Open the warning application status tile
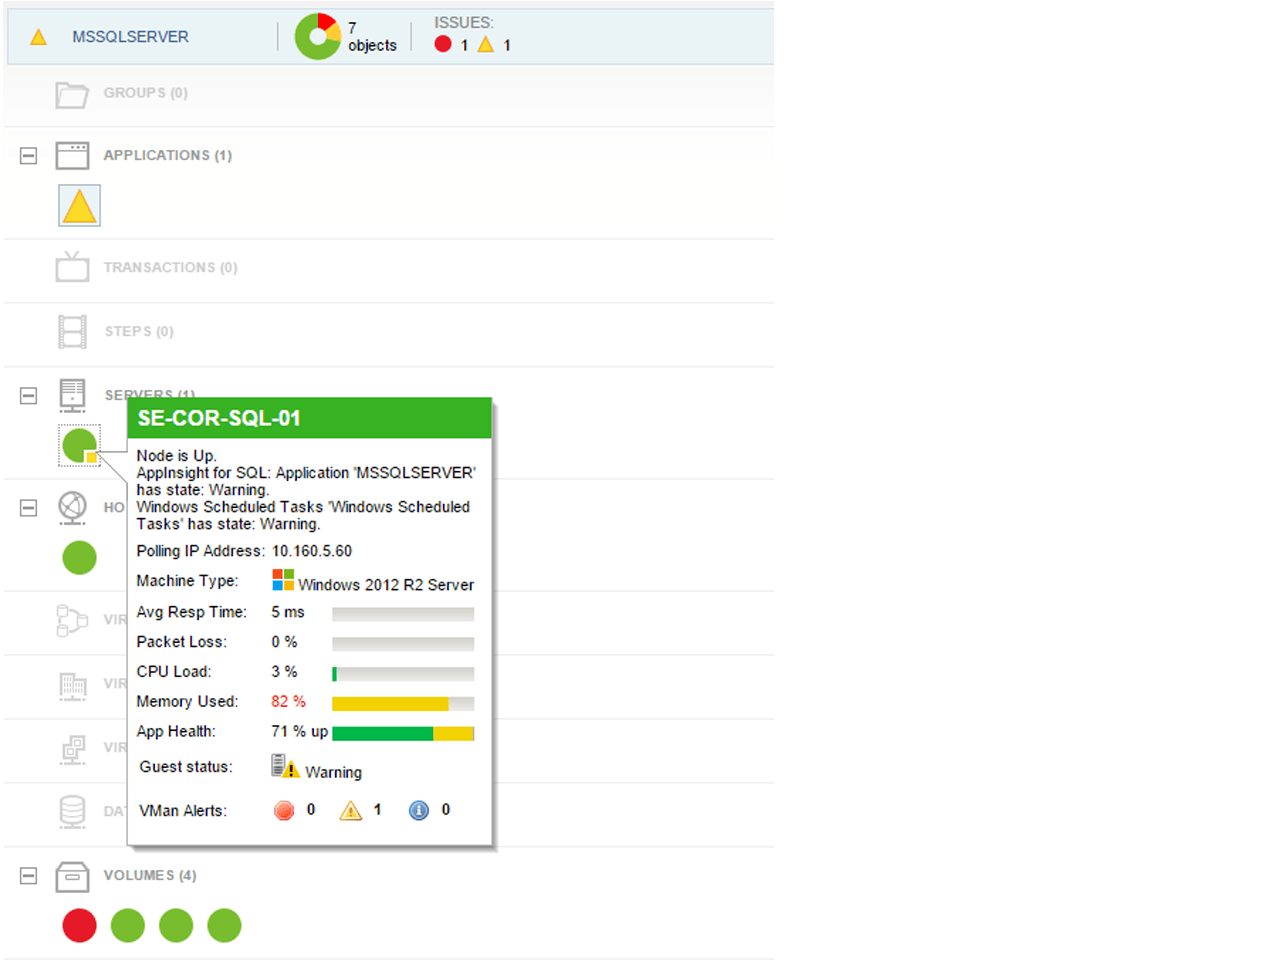Screen dimensions: 1280x960 pyautogui.click(x=79, y=206)
